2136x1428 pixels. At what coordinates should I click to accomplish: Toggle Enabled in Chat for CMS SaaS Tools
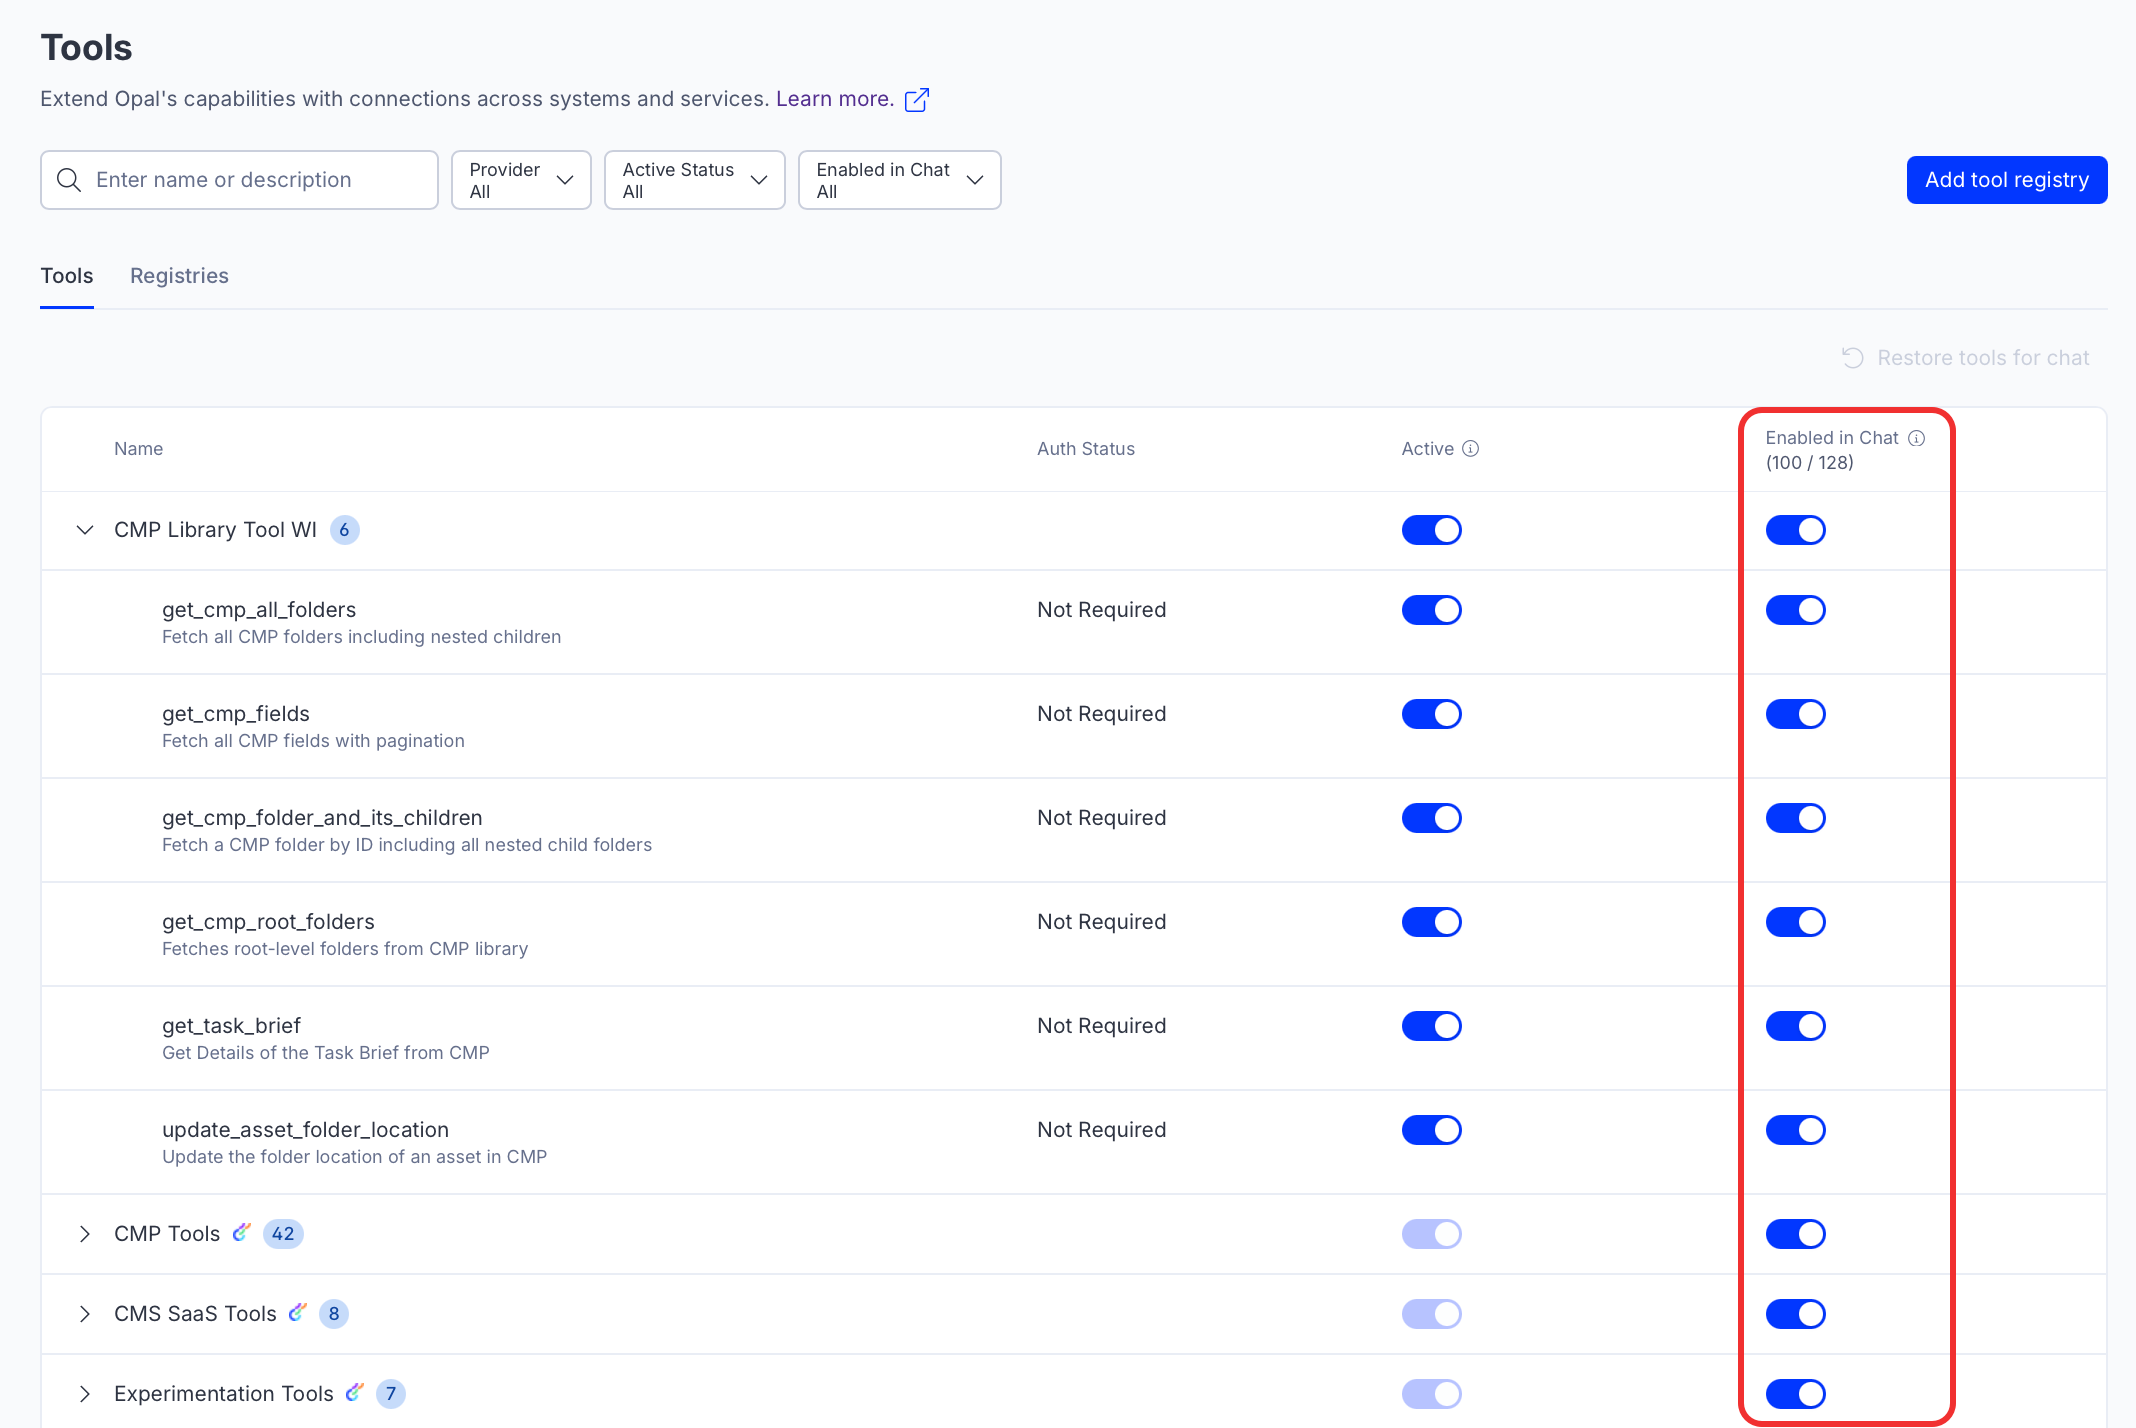click(x=1795, y=1314)
